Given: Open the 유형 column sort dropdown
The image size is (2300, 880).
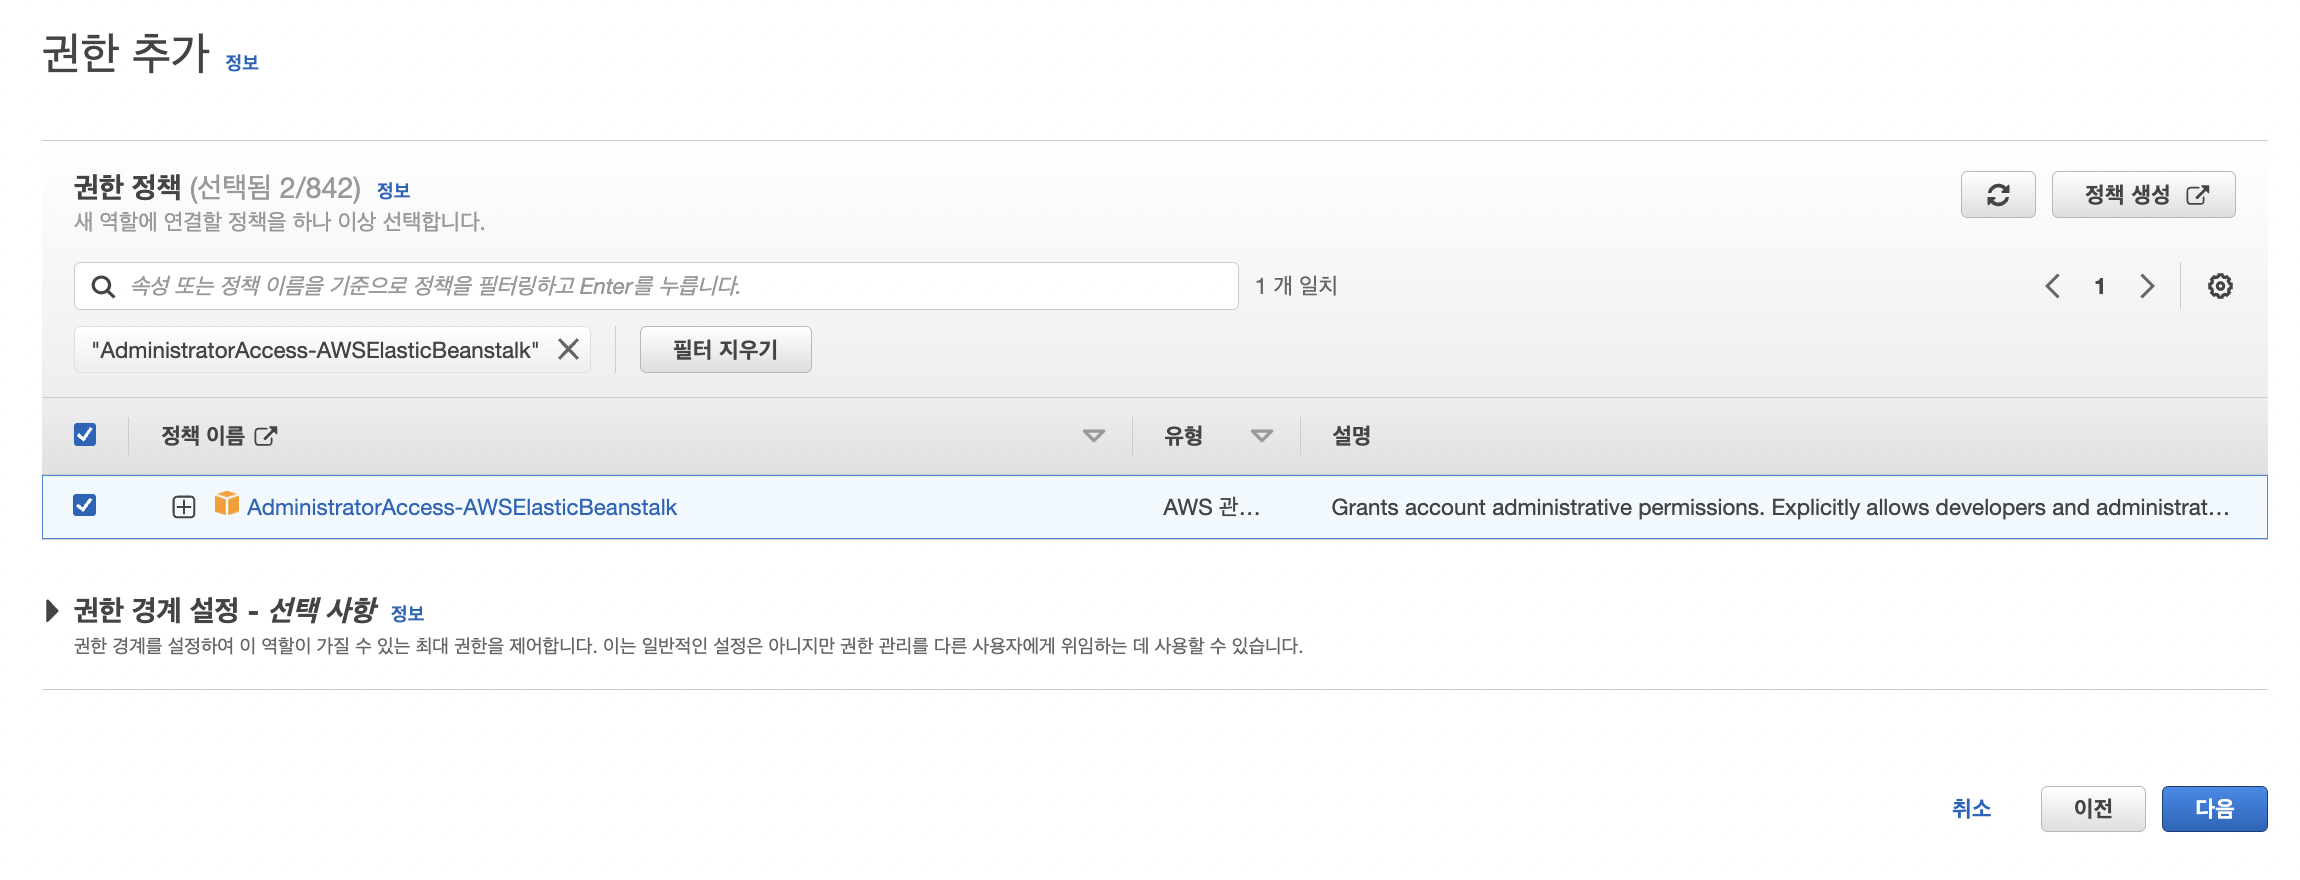Looking at the screenshot, I should click(1262, 436).
